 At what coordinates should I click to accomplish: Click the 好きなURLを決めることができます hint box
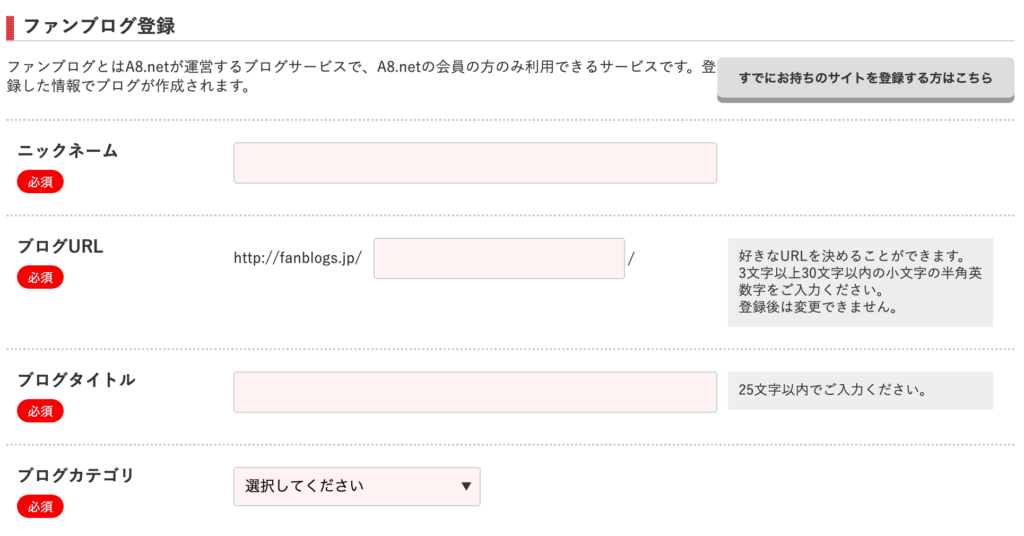pos(860,281)
